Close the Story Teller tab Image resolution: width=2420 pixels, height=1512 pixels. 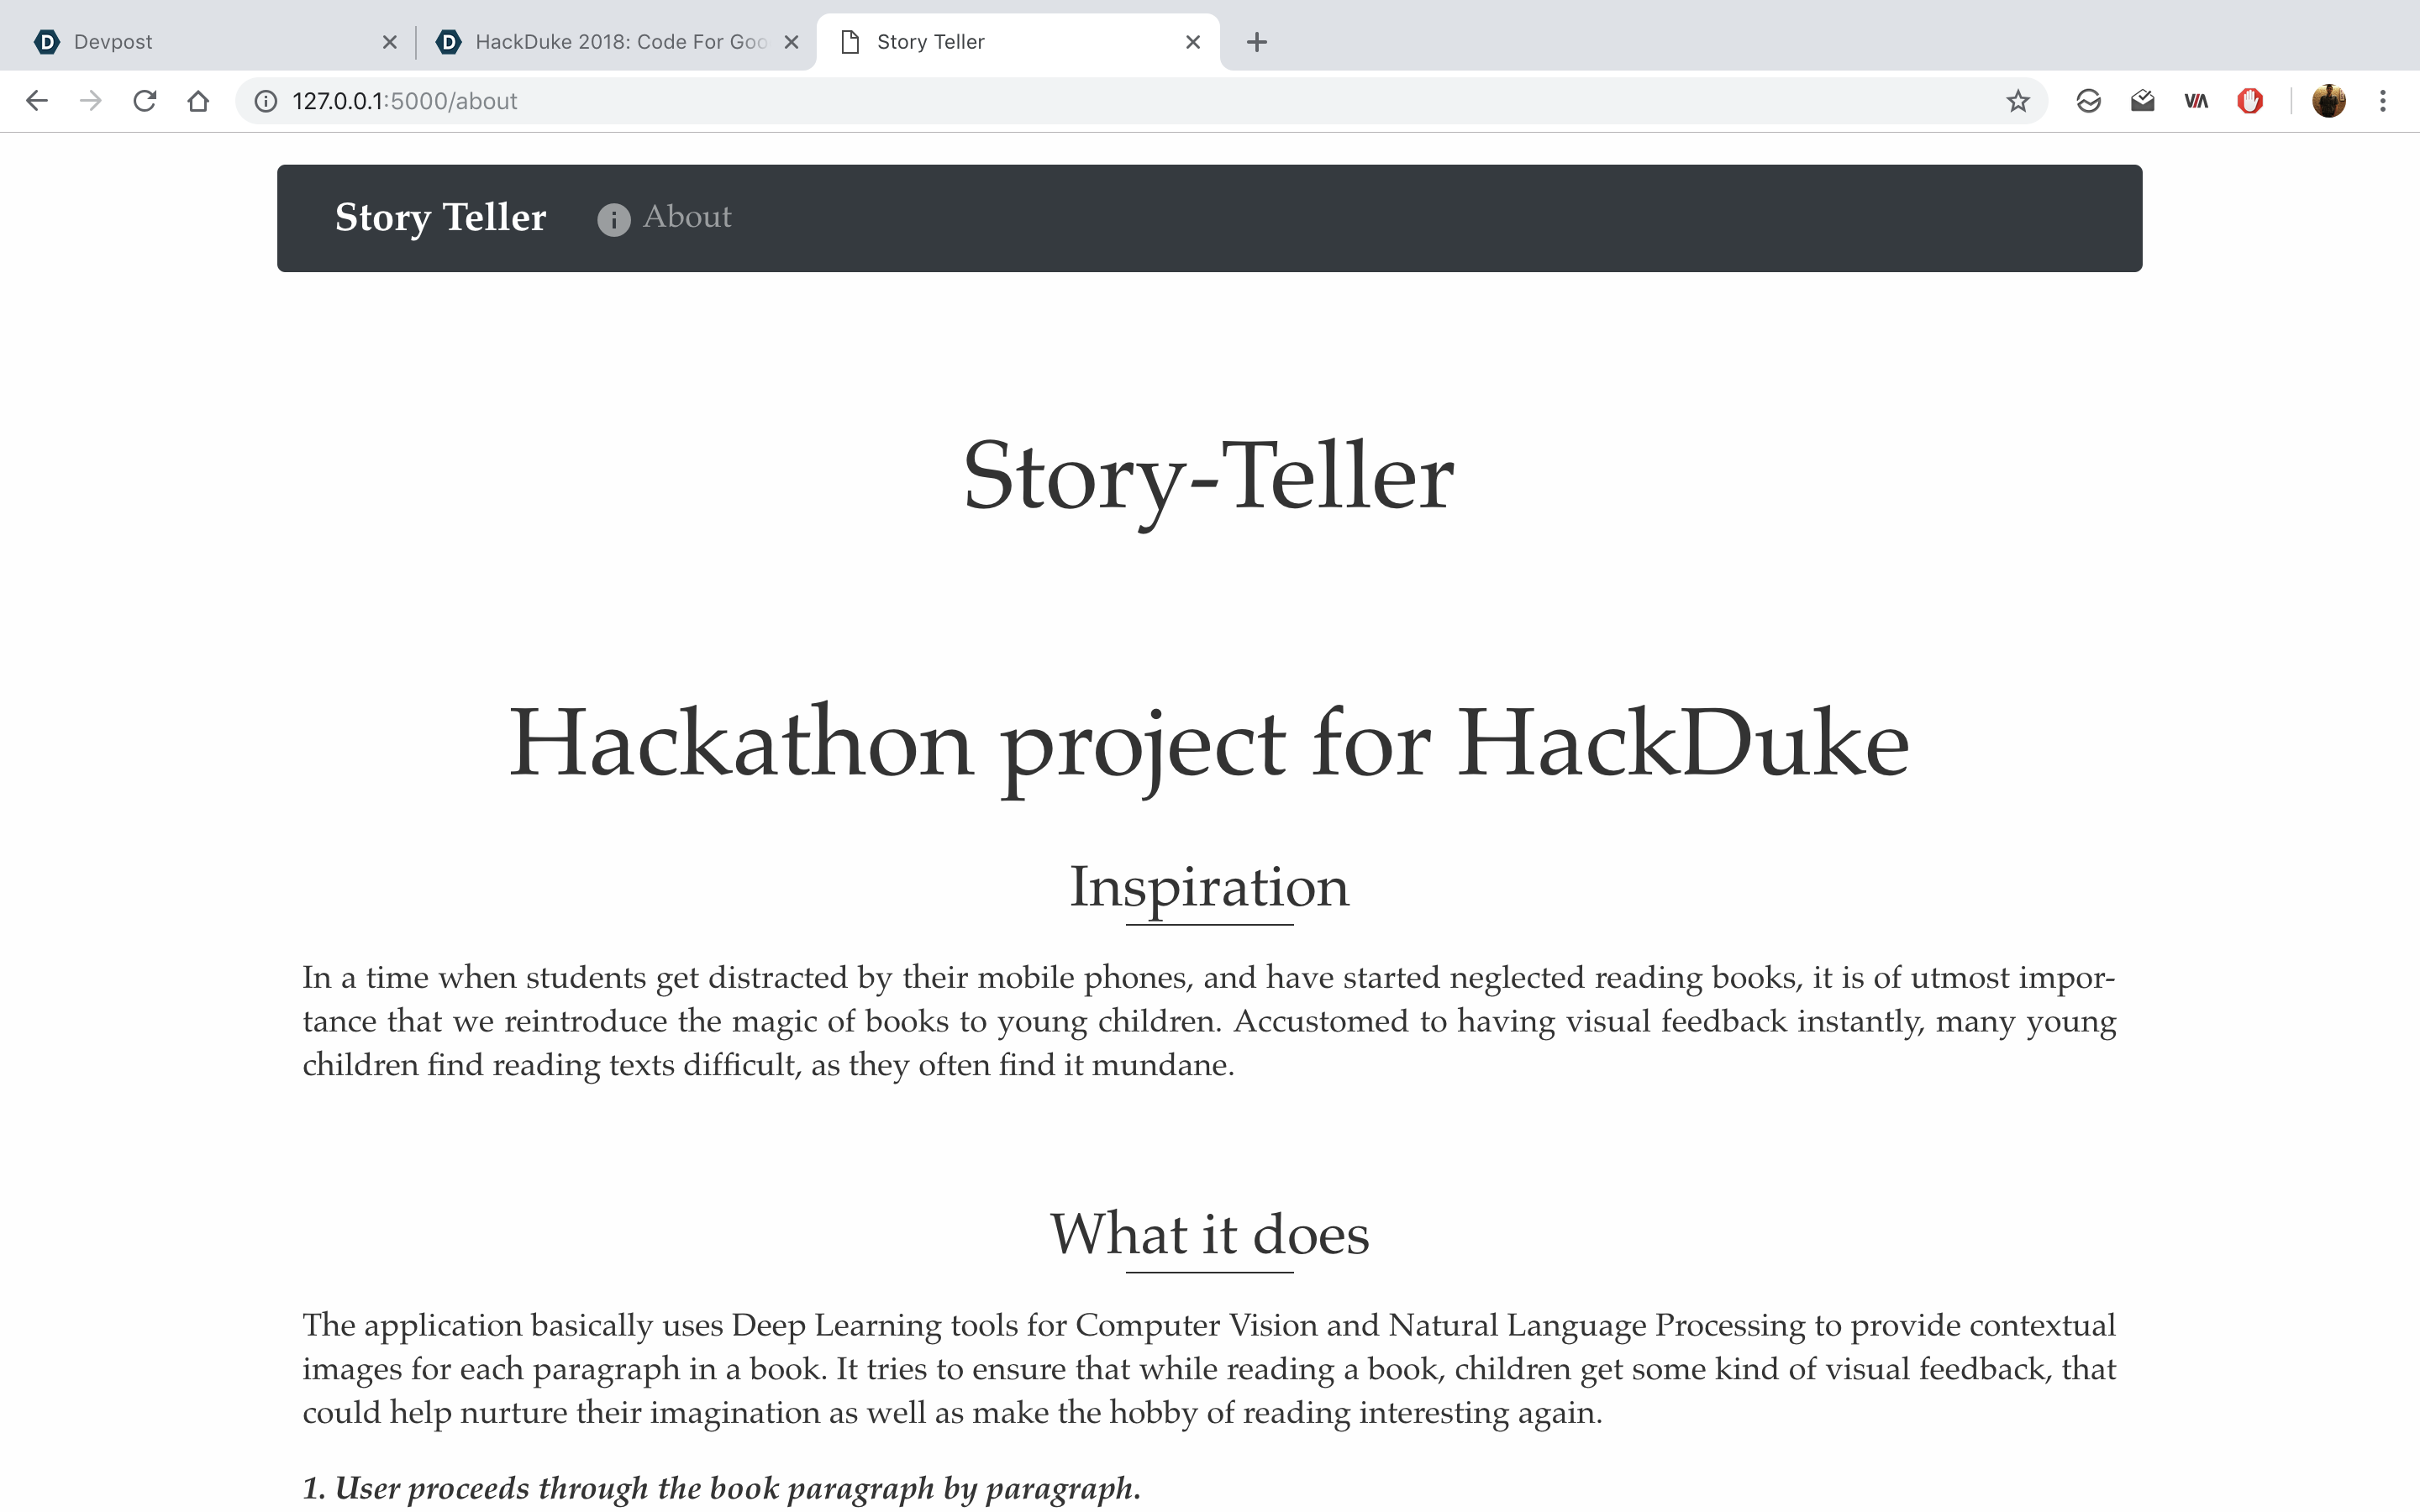pyautogui.click(x=1192, y=42)
